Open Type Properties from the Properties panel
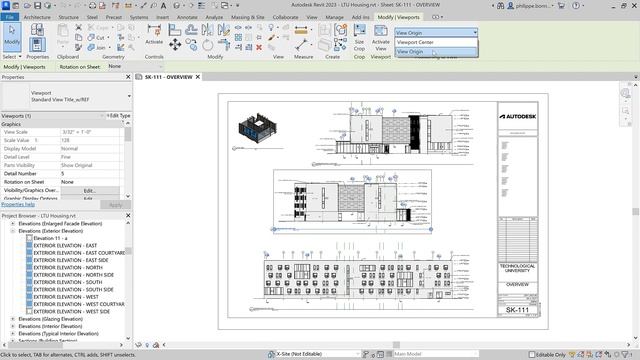This screenshot has width=640, height=360. [37, 29]
